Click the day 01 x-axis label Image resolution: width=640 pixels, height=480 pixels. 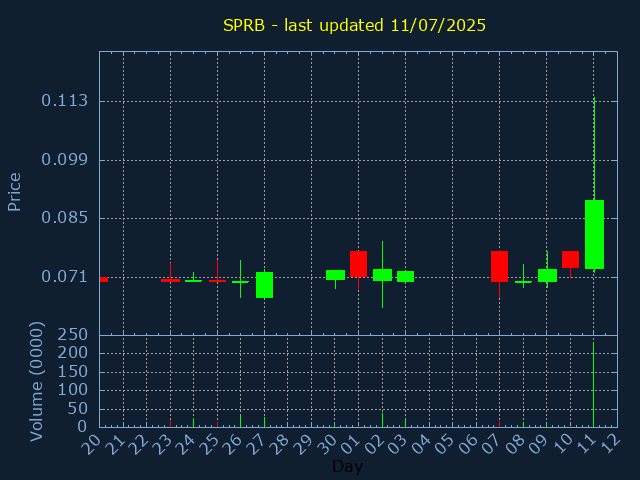(x=349, y=444)
